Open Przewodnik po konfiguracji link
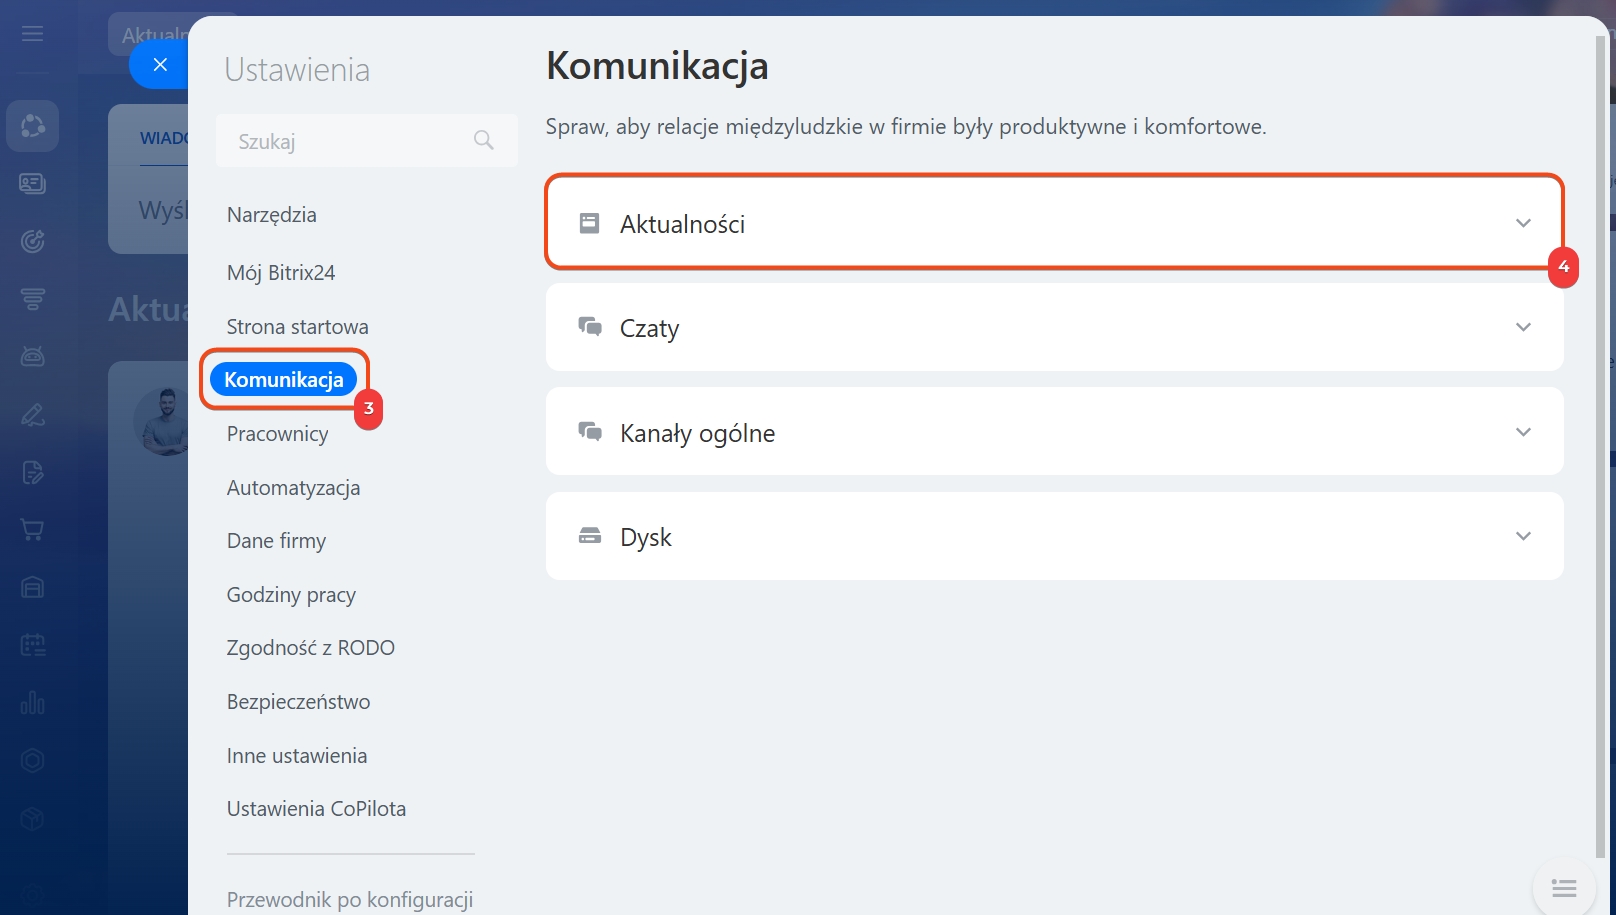This screenshot has width=1616, height=915. coord(349,899)
